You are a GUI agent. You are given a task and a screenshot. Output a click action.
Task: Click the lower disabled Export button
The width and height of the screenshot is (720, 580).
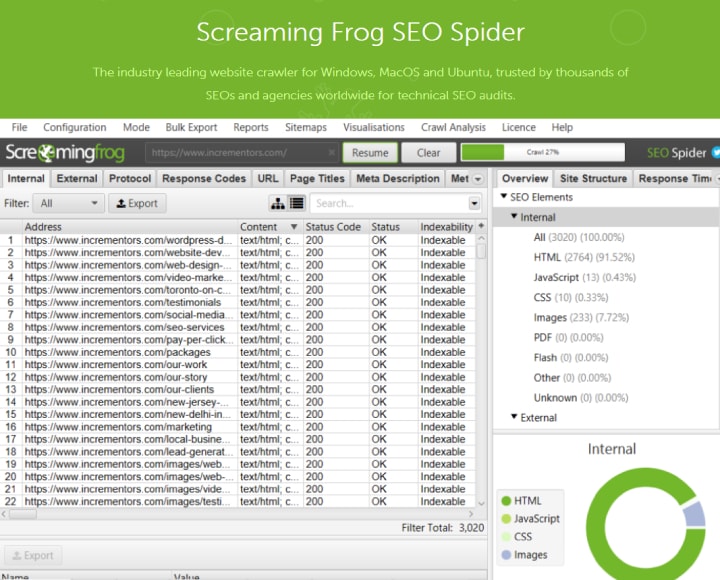pos(33,556)
